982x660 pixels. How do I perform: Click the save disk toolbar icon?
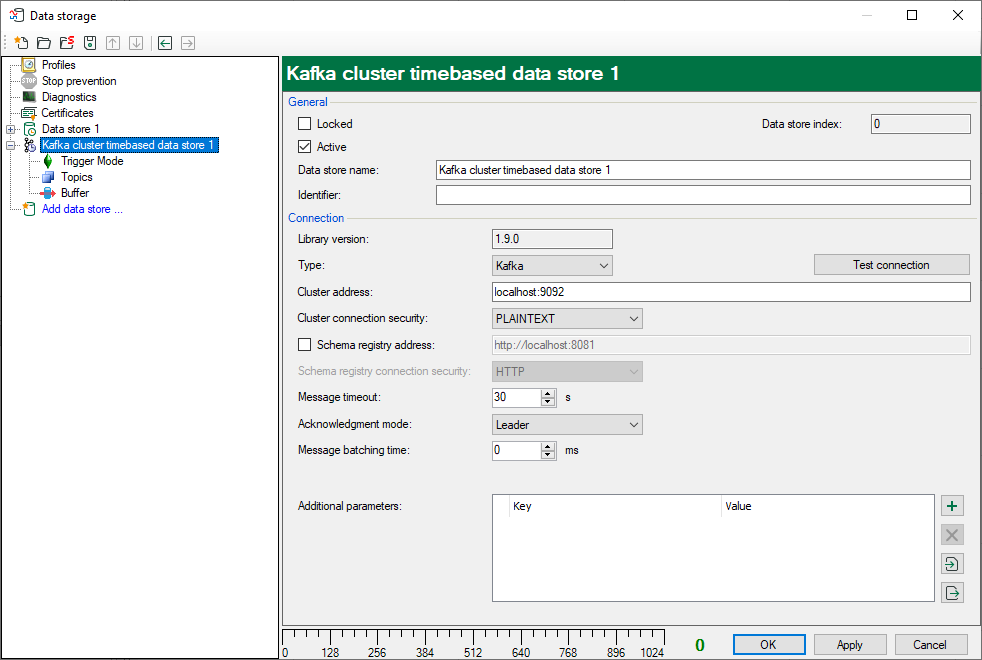tap(90, 43)
